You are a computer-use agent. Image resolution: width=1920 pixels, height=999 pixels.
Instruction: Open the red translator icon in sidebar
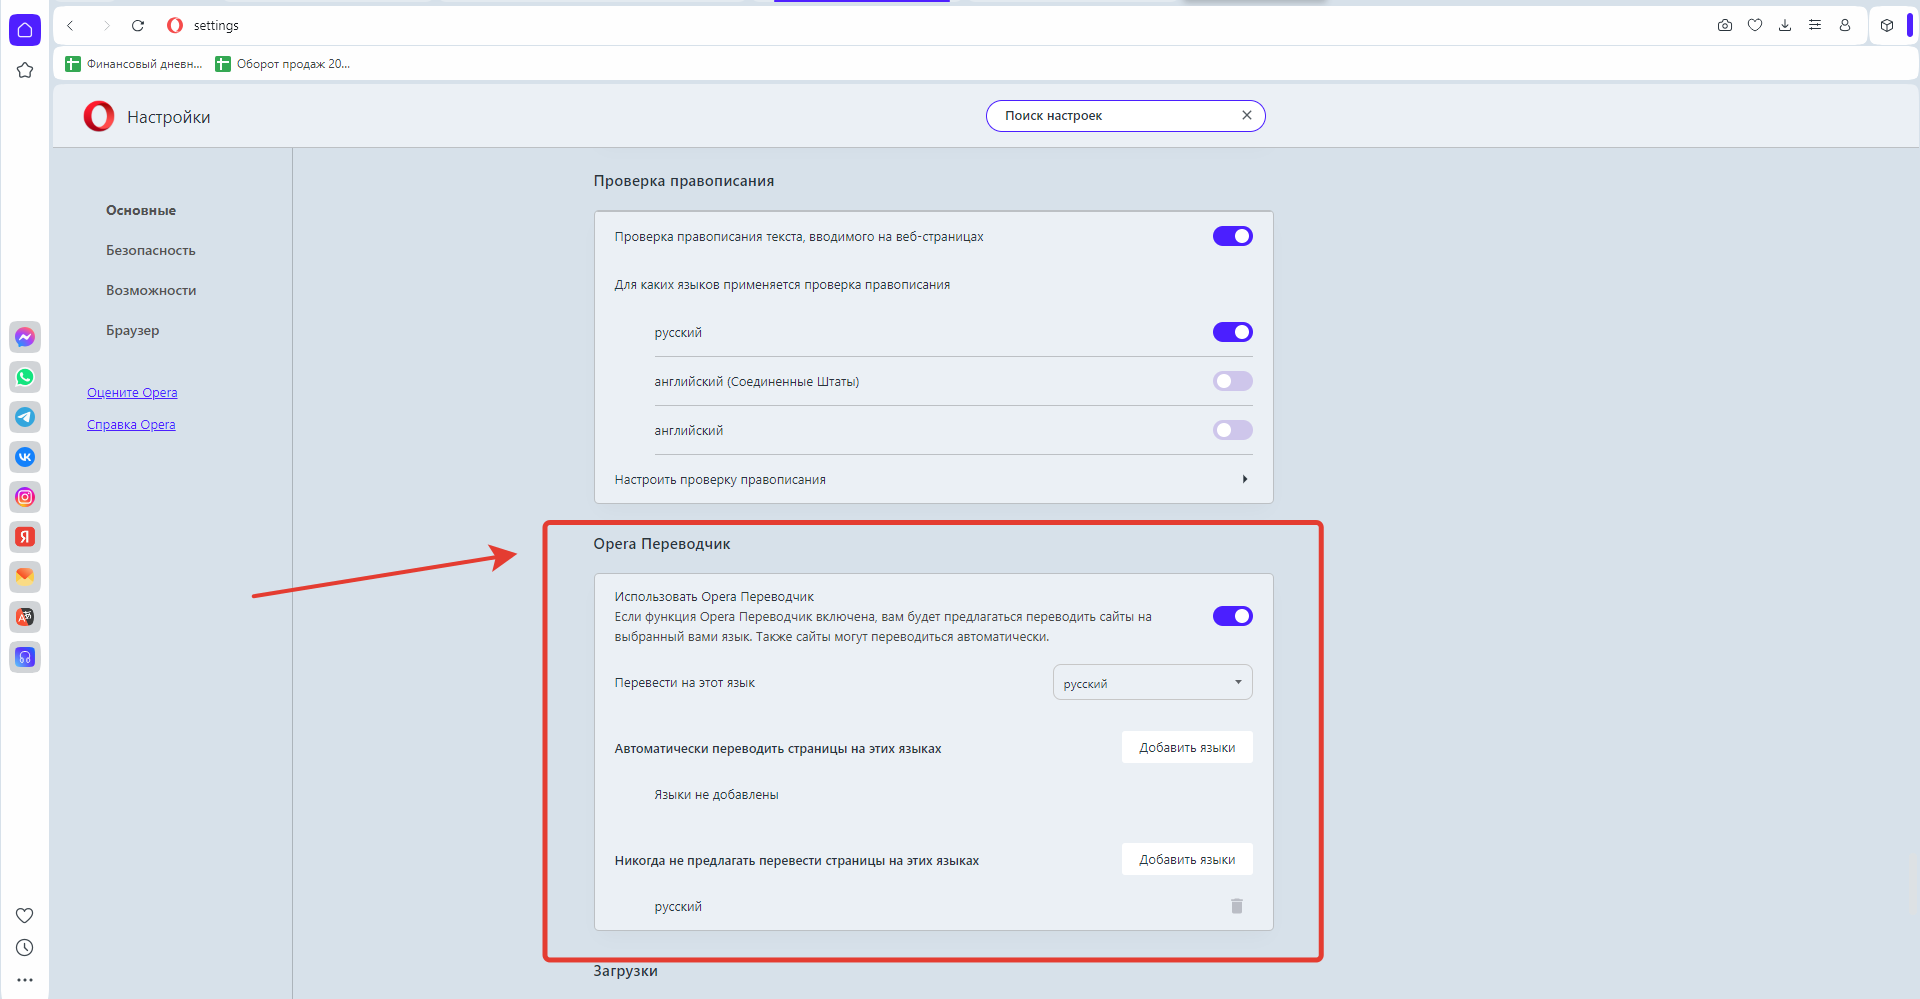tap(25, 617)
